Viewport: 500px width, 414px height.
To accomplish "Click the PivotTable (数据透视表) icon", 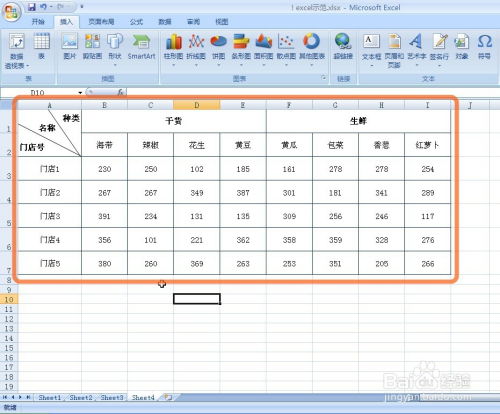I will point(17,42).
